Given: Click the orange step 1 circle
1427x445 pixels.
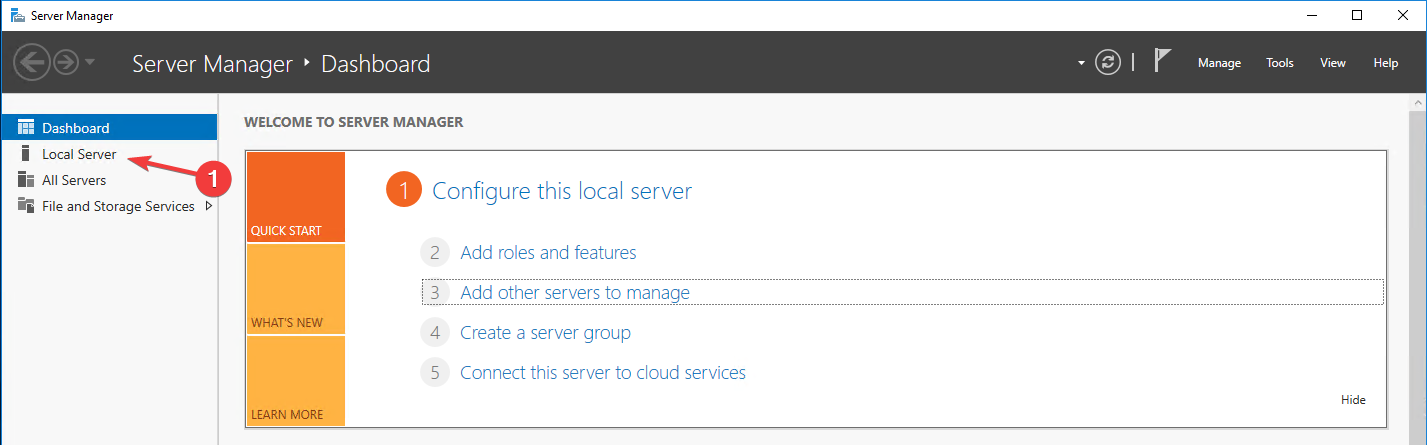Looking at the screenshot, I should tap(403, 191).
